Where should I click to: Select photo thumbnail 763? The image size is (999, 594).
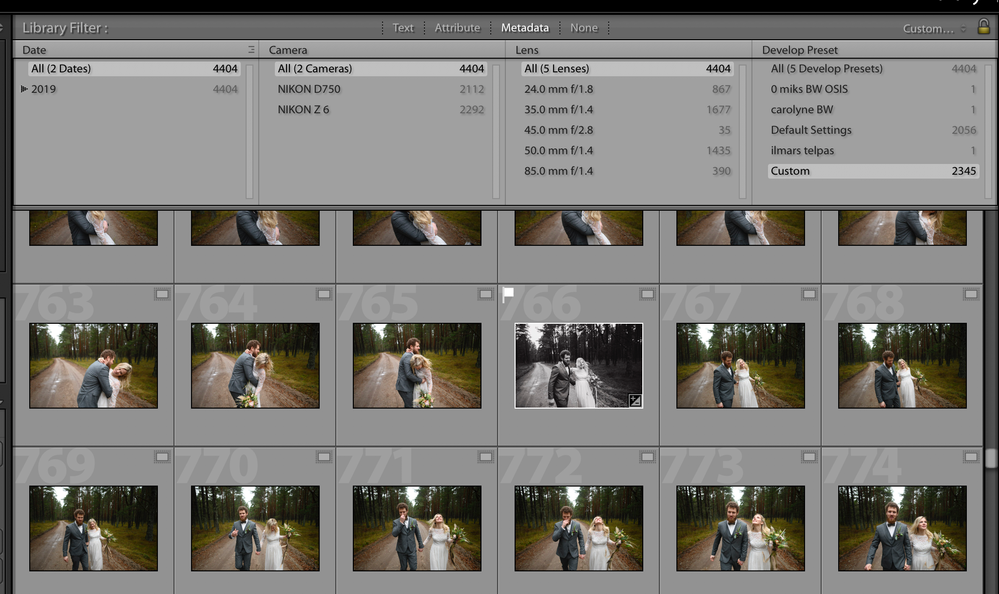93,365
